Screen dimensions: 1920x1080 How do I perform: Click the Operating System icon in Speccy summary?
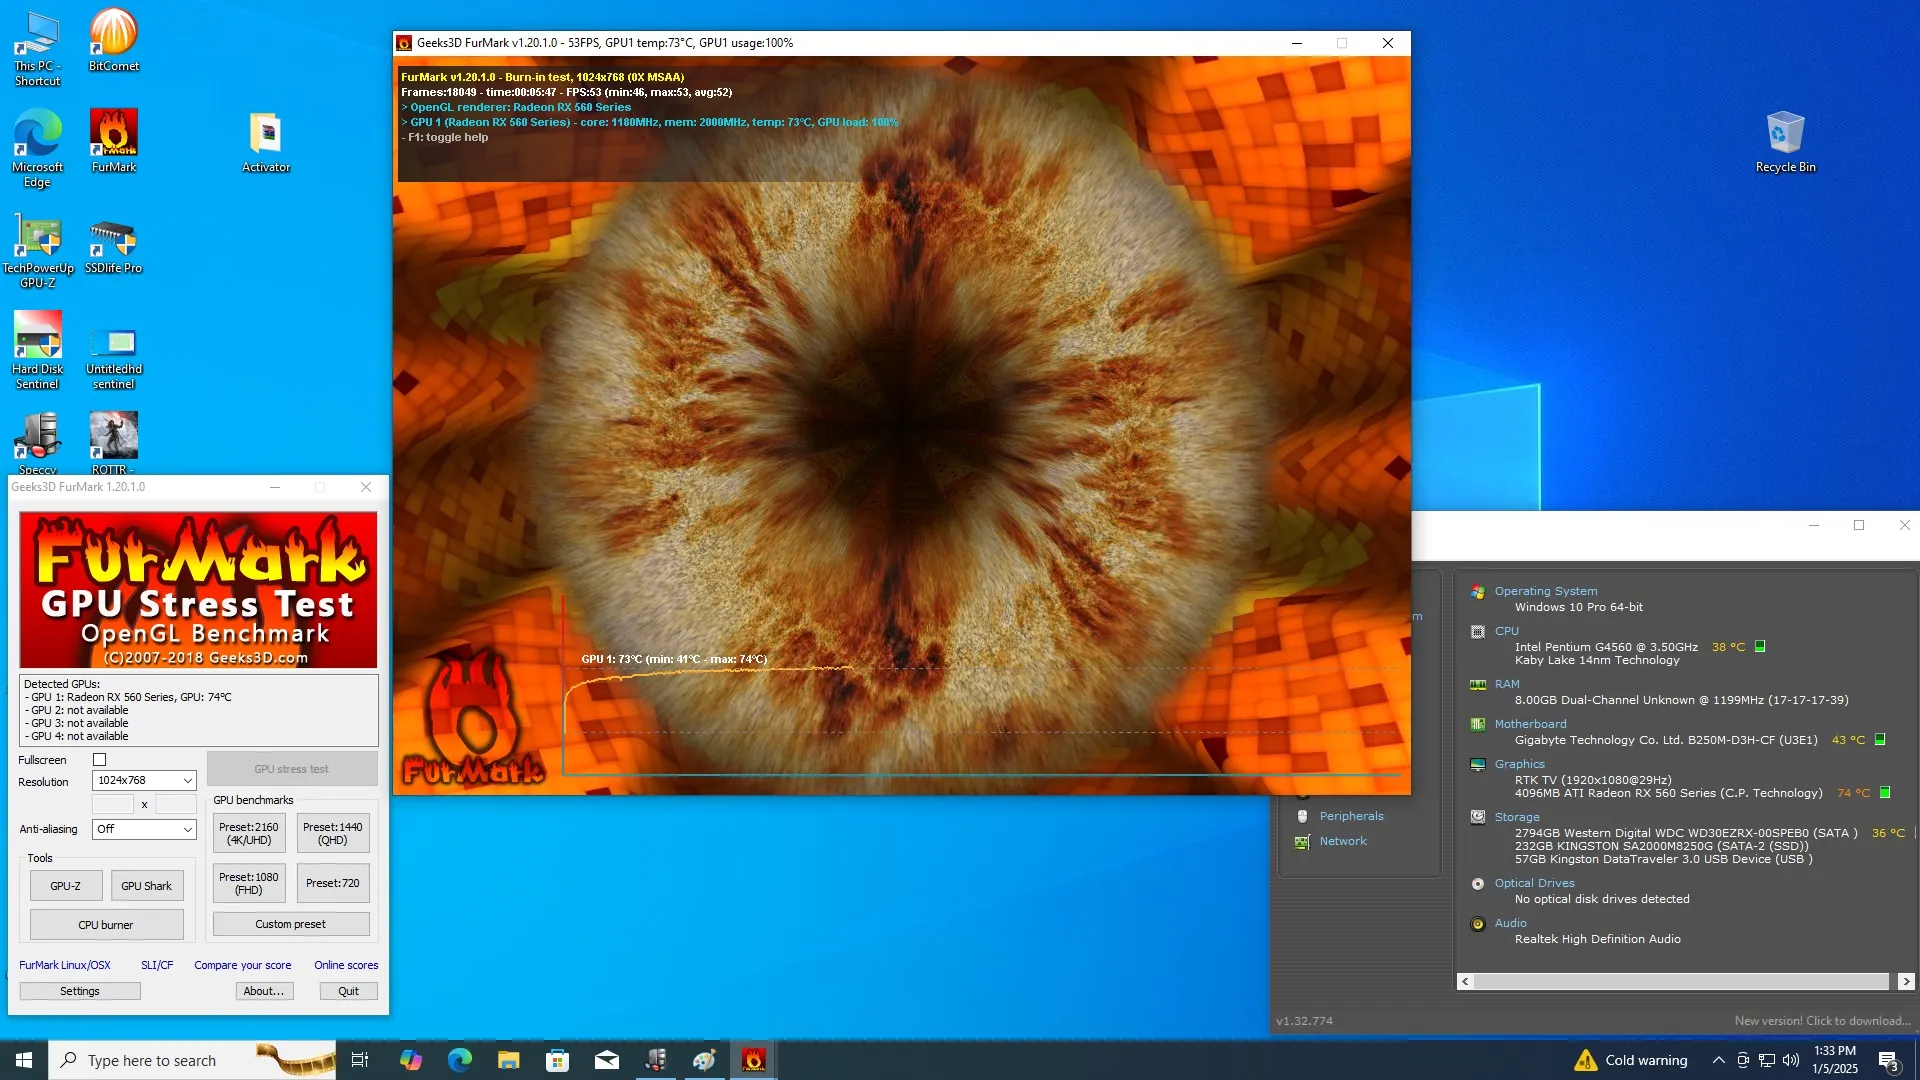pos(1477,592)
